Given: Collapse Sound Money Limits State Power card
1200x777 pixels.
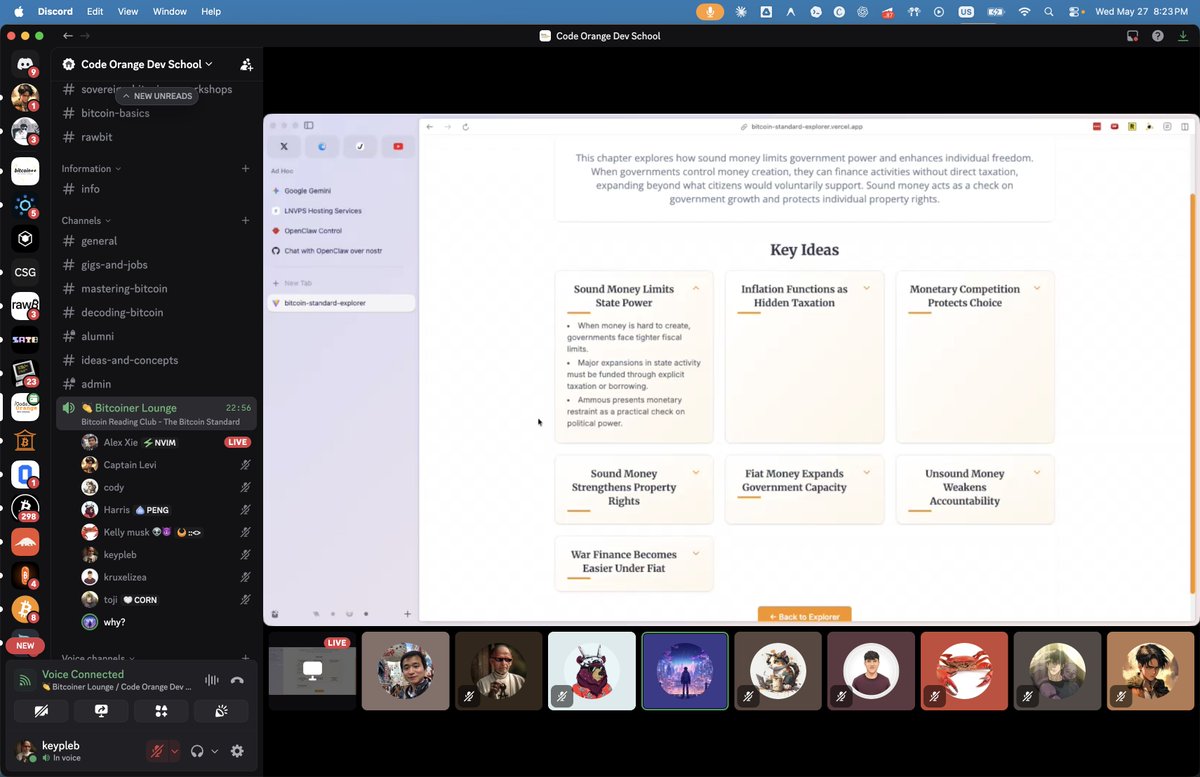Looking at the screenshot, I should point(695,288).
